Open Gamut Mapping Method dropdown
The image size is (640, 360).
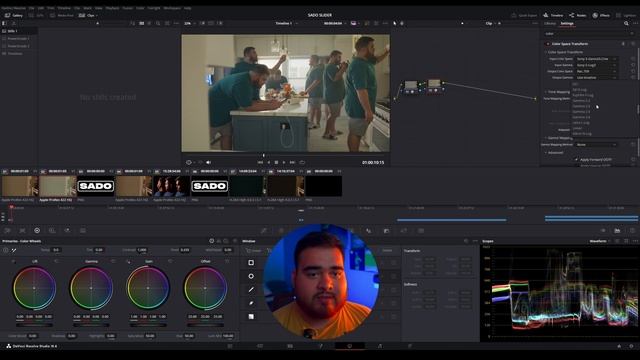coord(596,144)
